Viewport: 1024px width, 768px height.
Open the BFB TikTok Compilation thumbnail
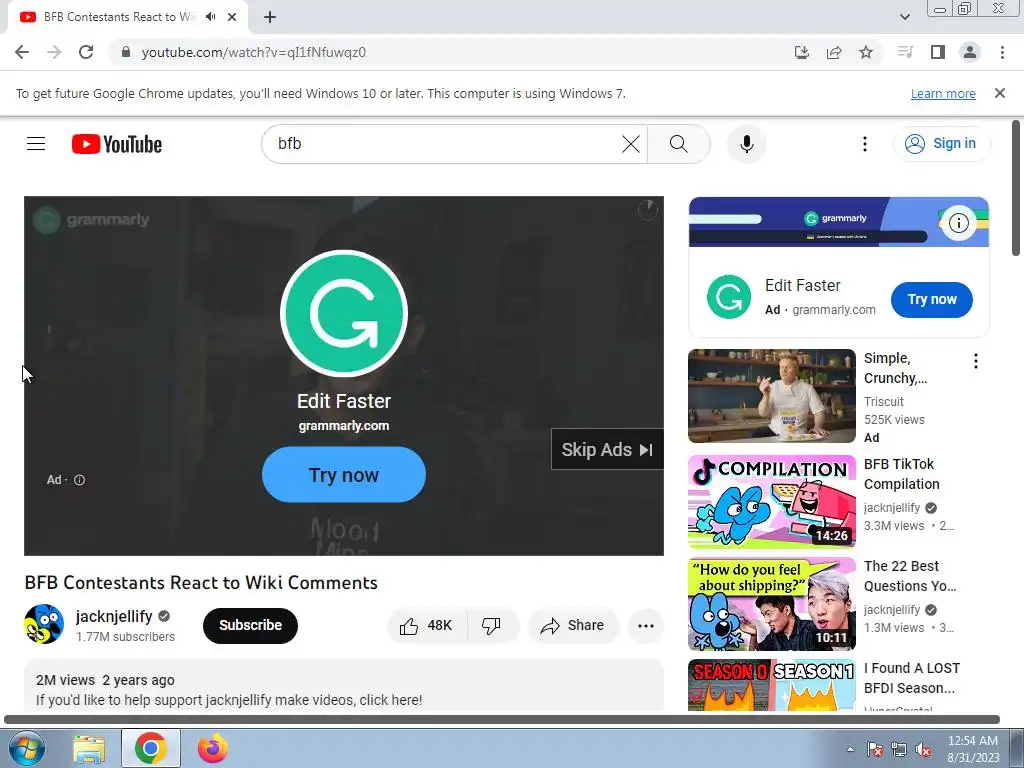point(771,502)
